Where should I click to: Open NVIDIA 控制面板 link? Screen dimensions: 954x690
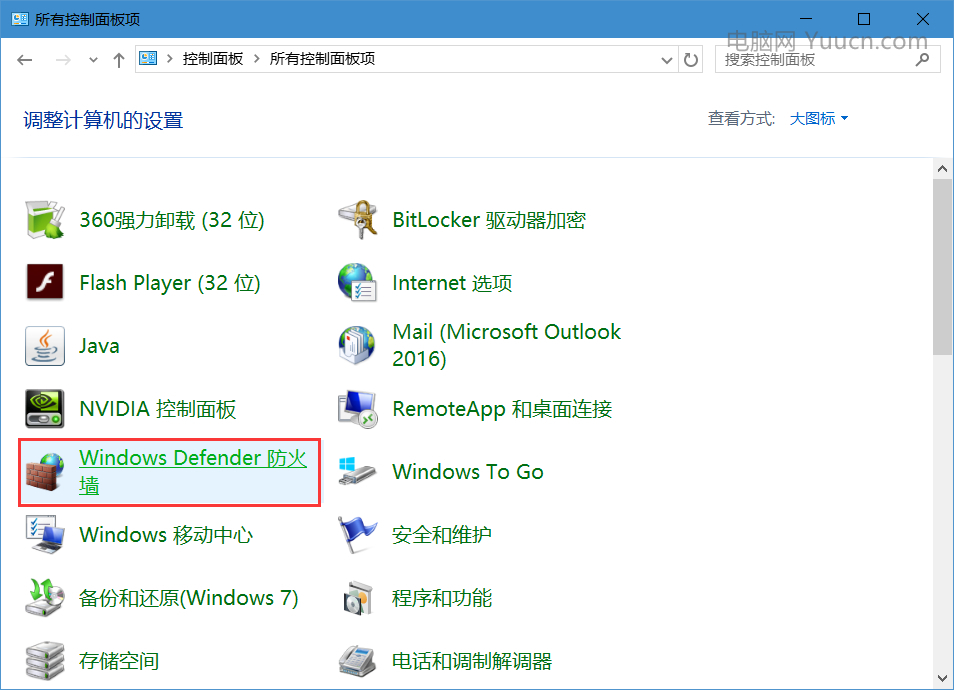click(x=158, y=409)
